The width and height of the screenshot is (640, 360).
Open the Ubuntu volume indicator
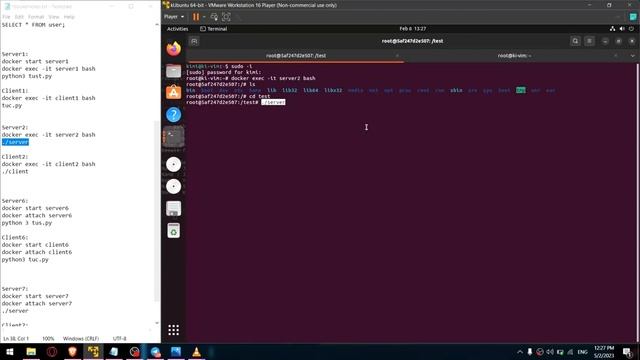(x=622, y=29)
